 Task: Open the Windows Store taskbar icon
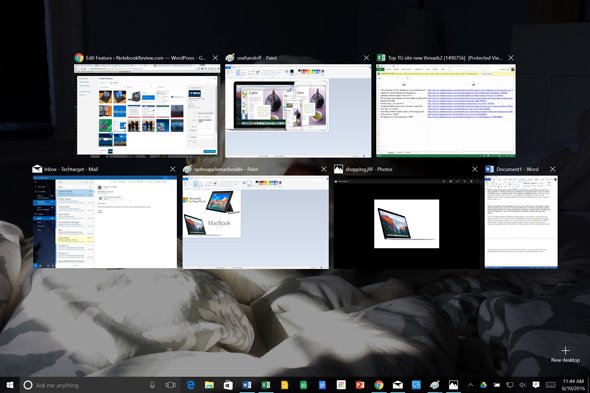228,385
